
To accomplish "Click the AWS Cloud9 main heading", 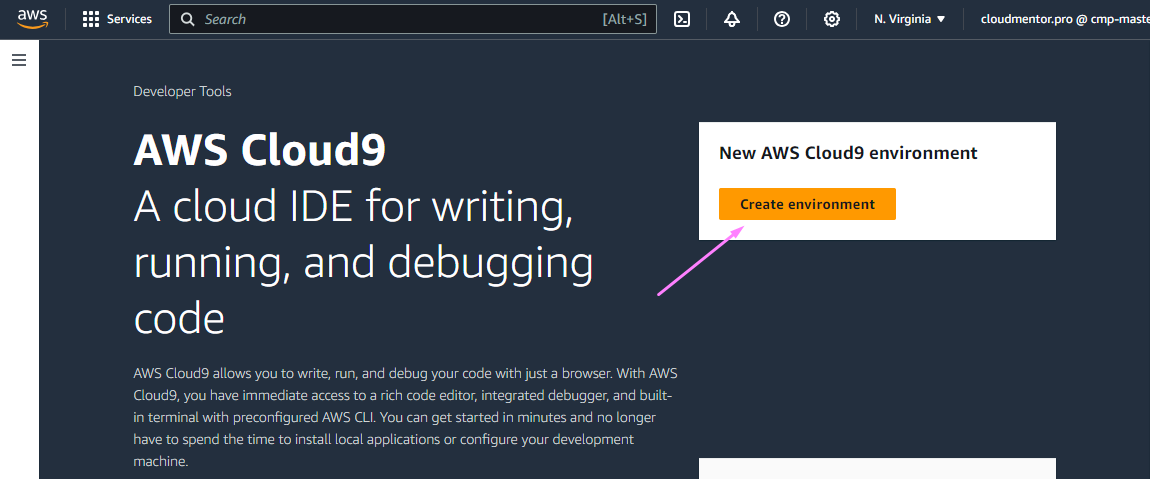I will tap(259, 150).
